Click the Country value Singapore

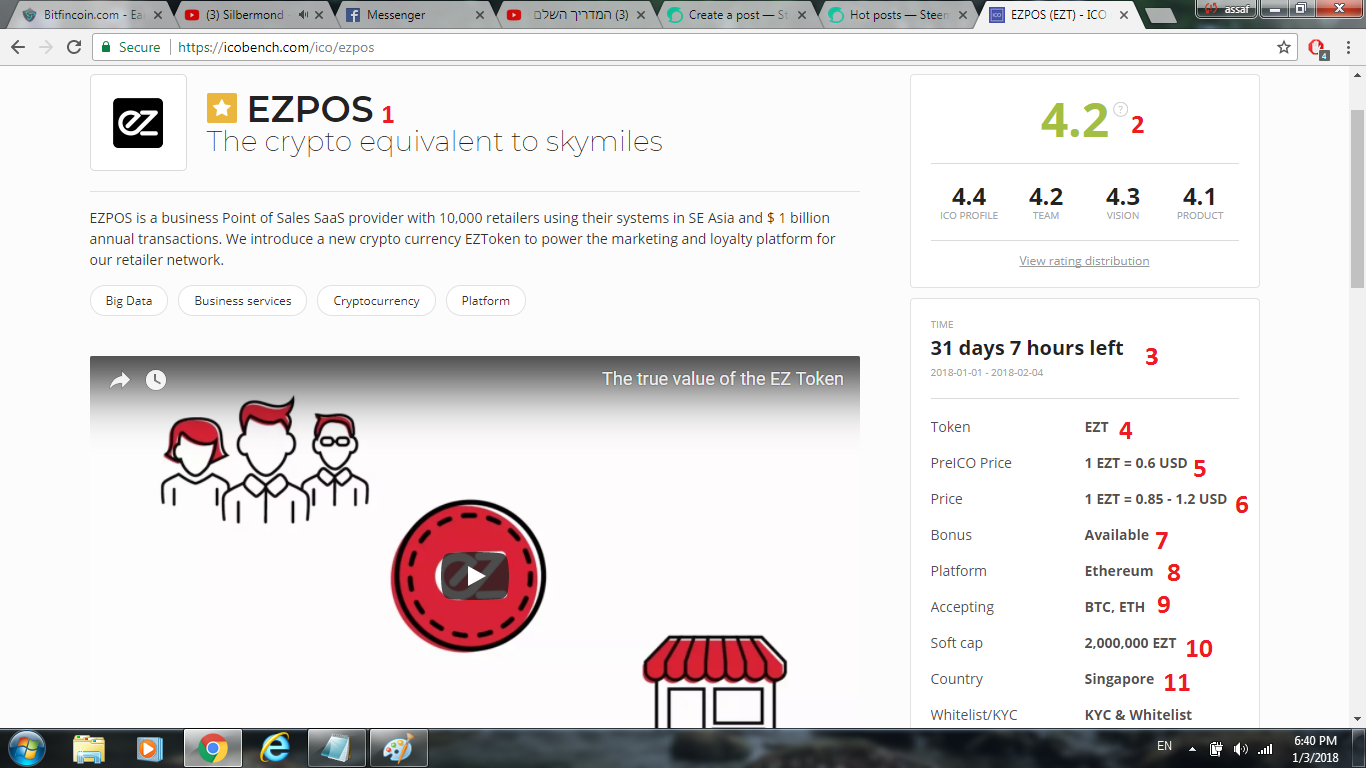pyautogui.click(x=1119, y=679)
